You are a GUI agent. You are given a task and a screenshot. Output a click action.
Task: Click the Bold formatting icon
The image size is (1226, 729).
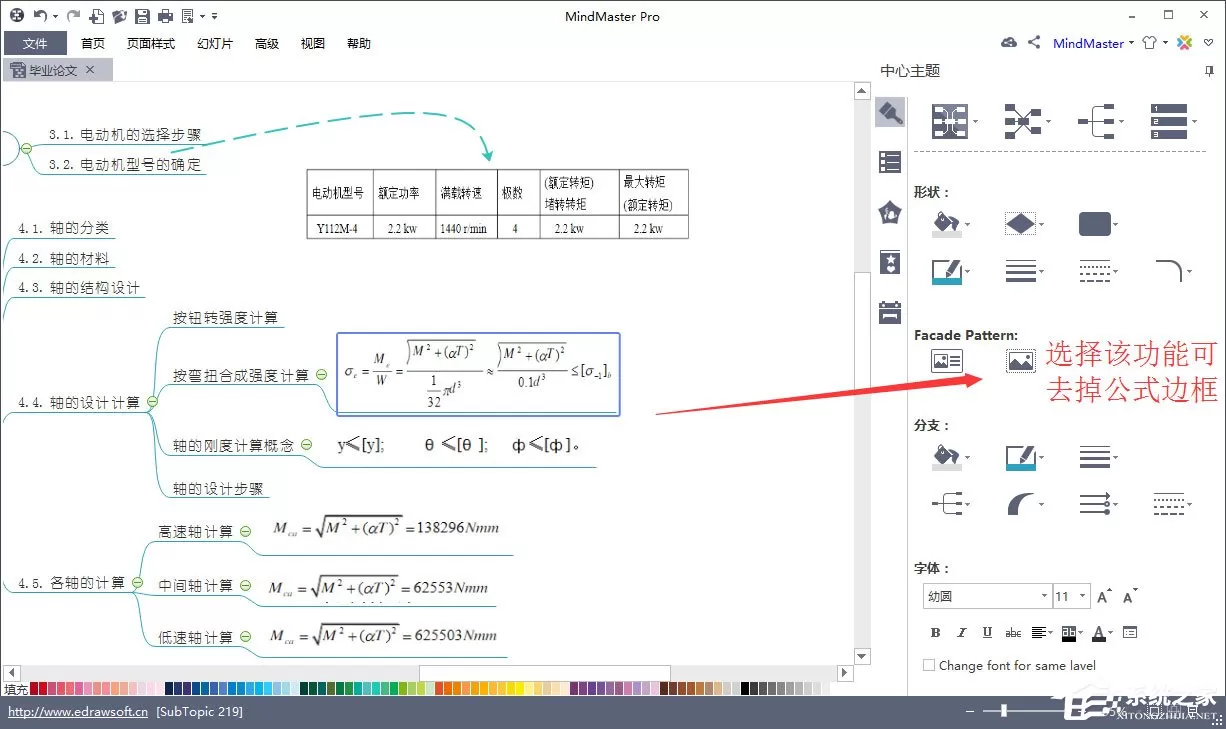(x=935, y=633)
